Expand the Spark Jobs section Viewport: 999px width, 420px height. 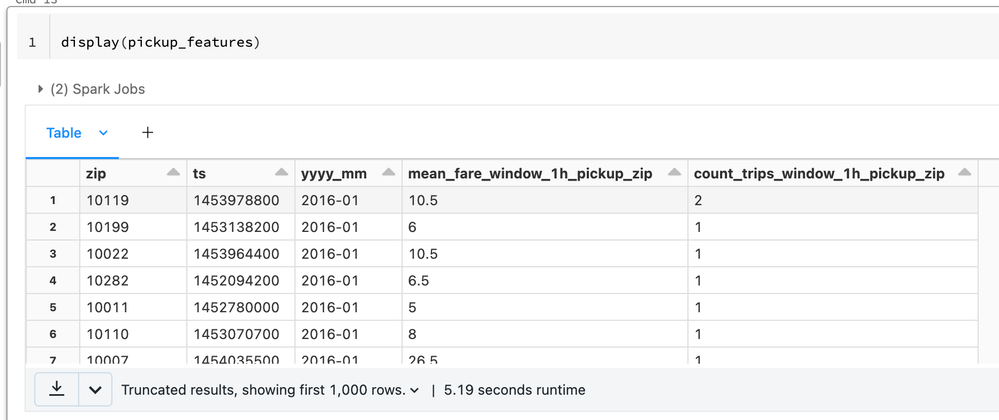tap(40, 89)
